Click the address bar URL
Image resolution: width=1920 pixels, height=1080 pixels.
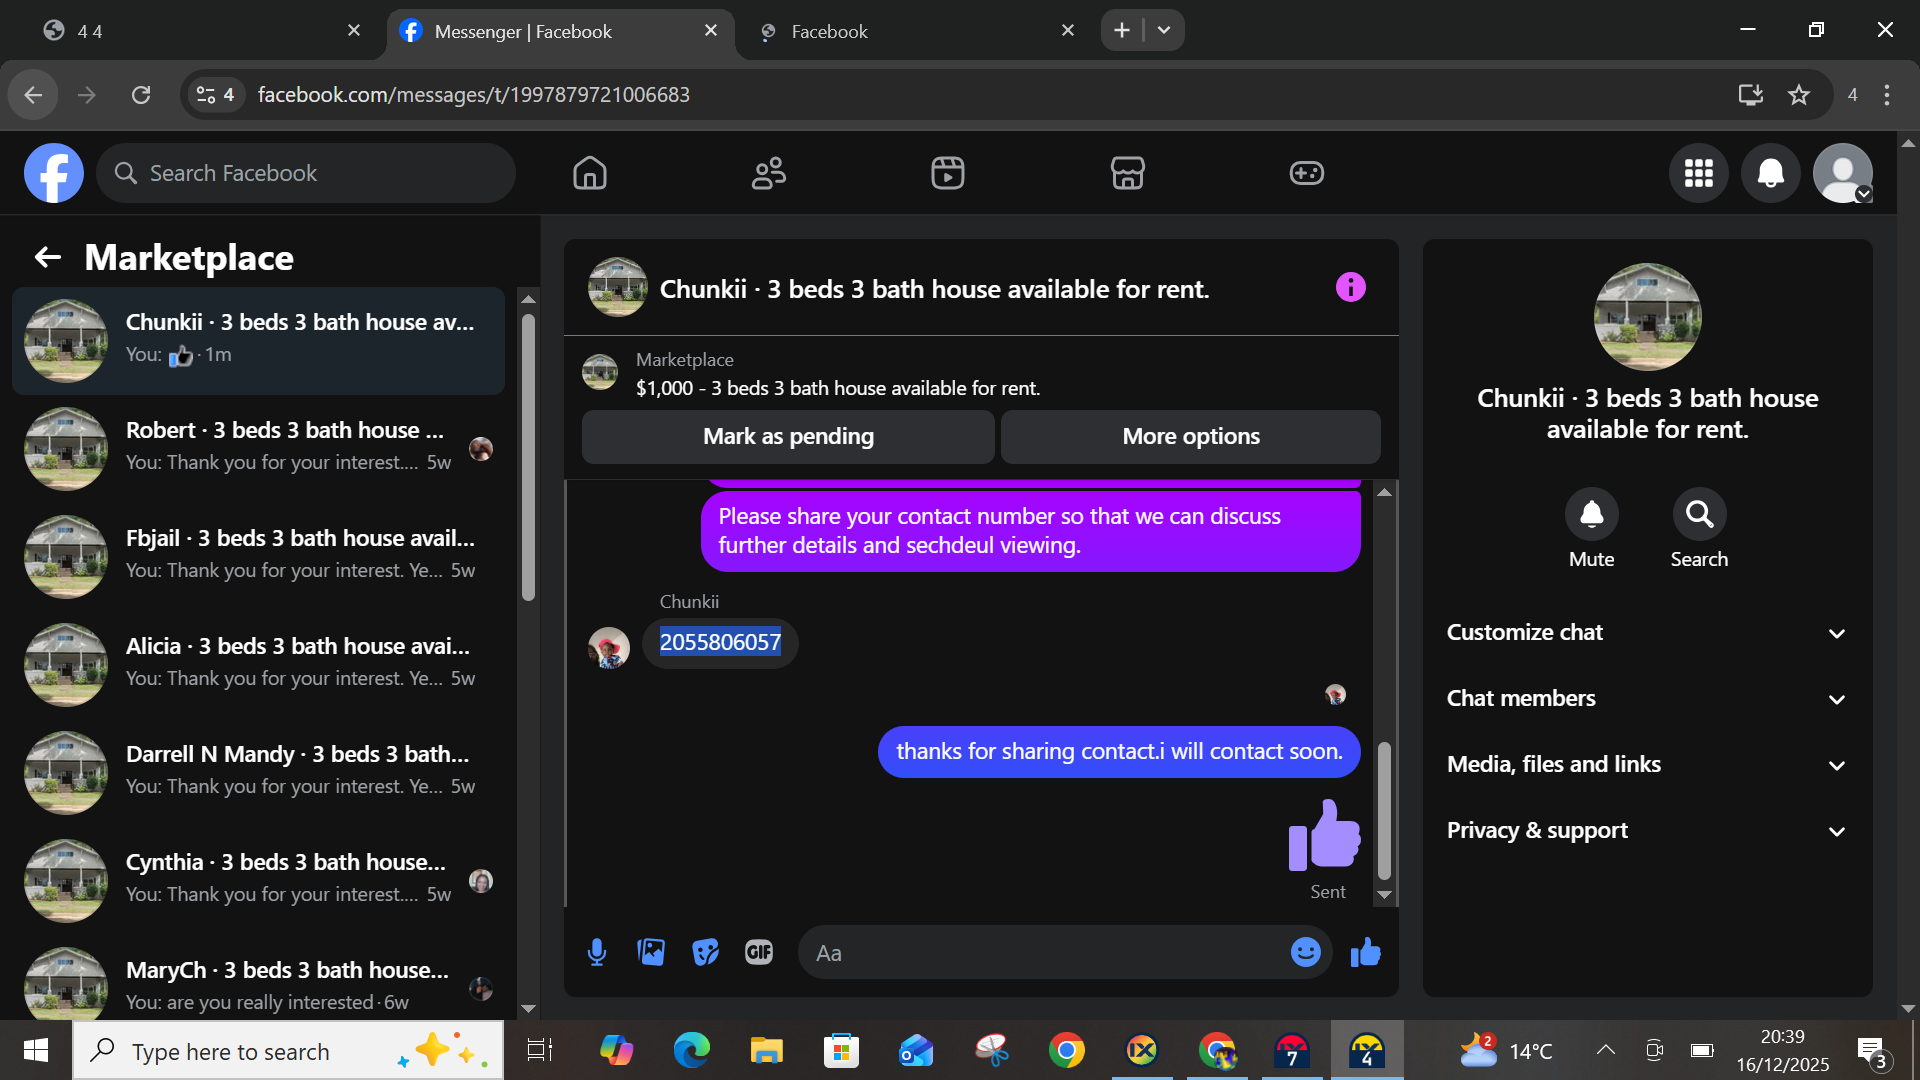pyautogui.click(x=474, y=95)
